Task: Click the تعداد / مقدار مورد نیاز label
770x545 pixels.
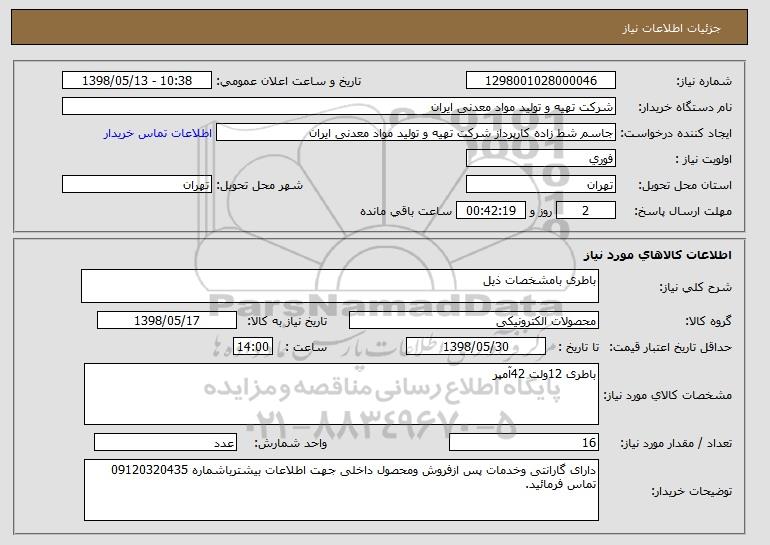Action: 676,443
